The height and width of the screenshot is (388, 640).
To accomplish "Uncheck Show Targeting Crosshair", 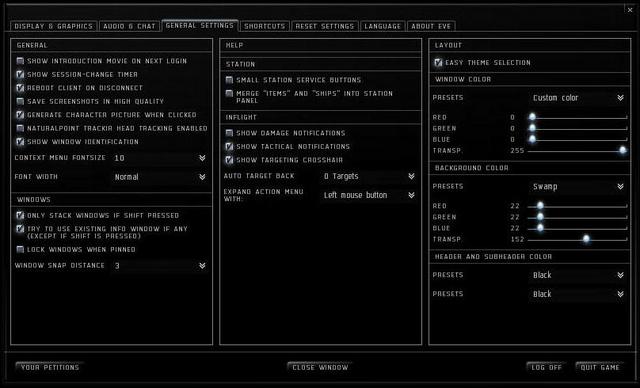I will pyautogui.click(x=229, y=160).
